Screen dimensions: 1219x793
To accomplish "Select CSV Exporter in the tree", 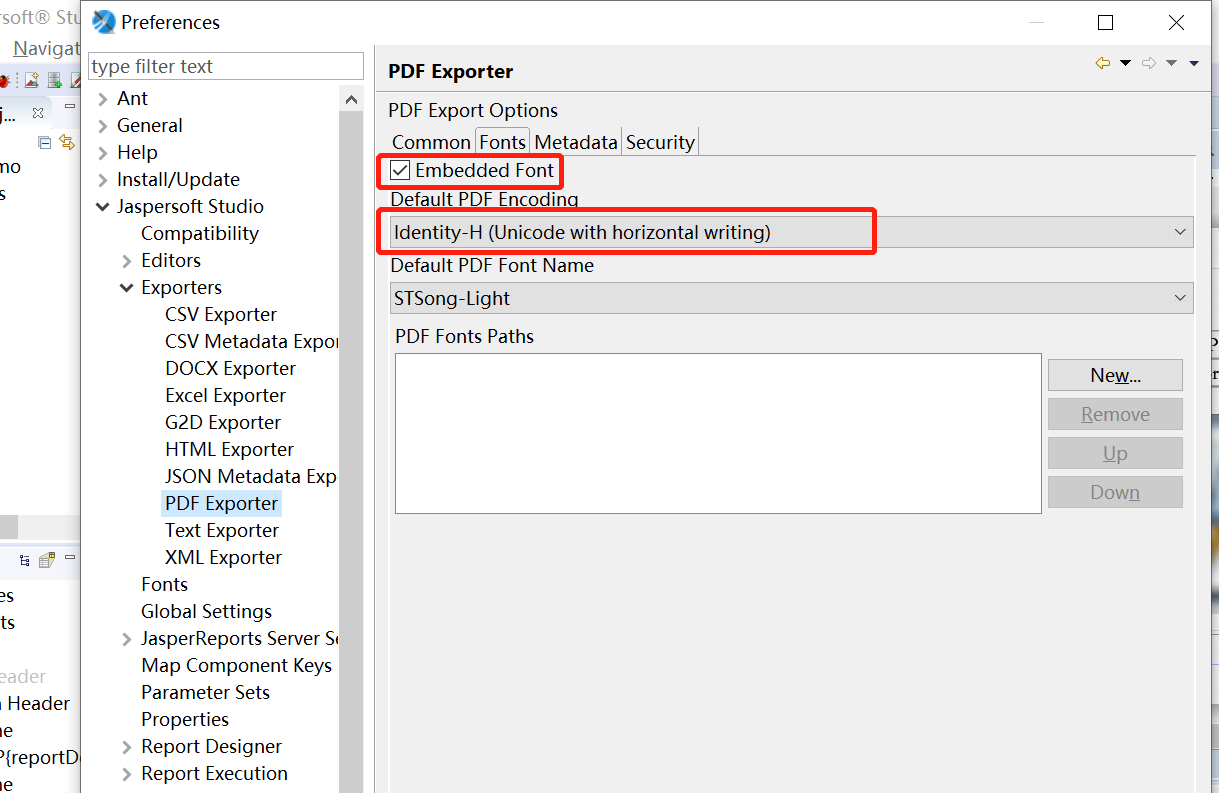I will [x=220, y=315].
